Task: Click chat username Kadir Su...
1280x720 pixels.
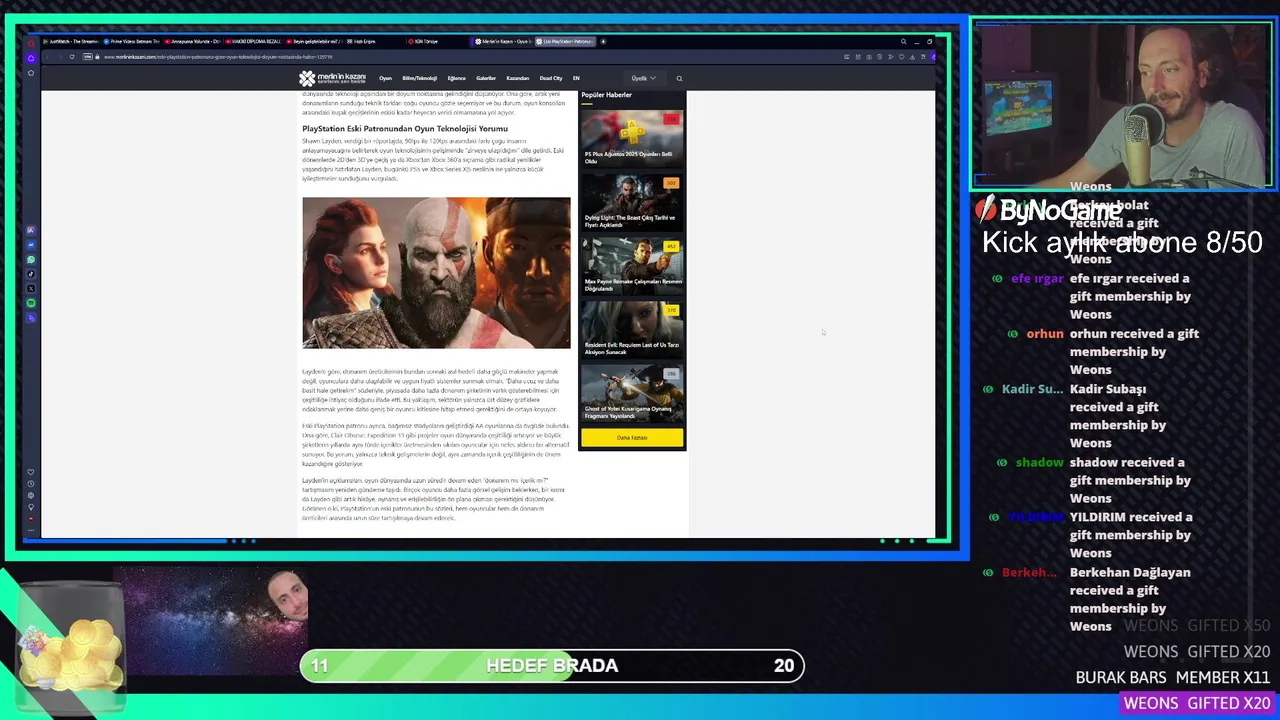Action: pyautogui.click(x=1032, y=389)
